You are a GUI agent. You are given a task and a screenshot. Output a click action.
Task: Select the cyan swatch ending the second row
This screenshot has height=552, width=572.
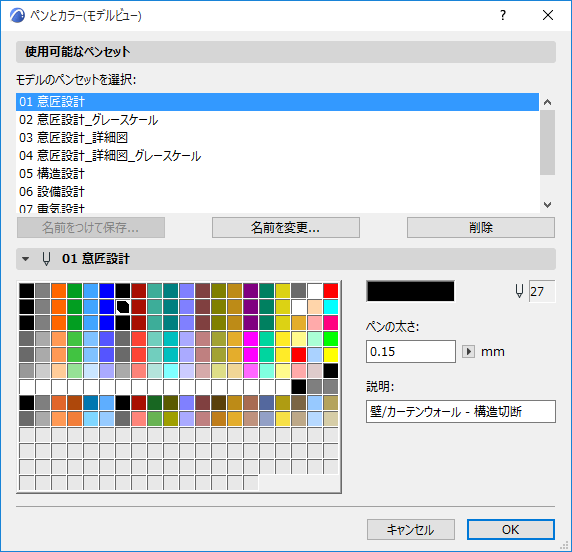tap(331, 307)
